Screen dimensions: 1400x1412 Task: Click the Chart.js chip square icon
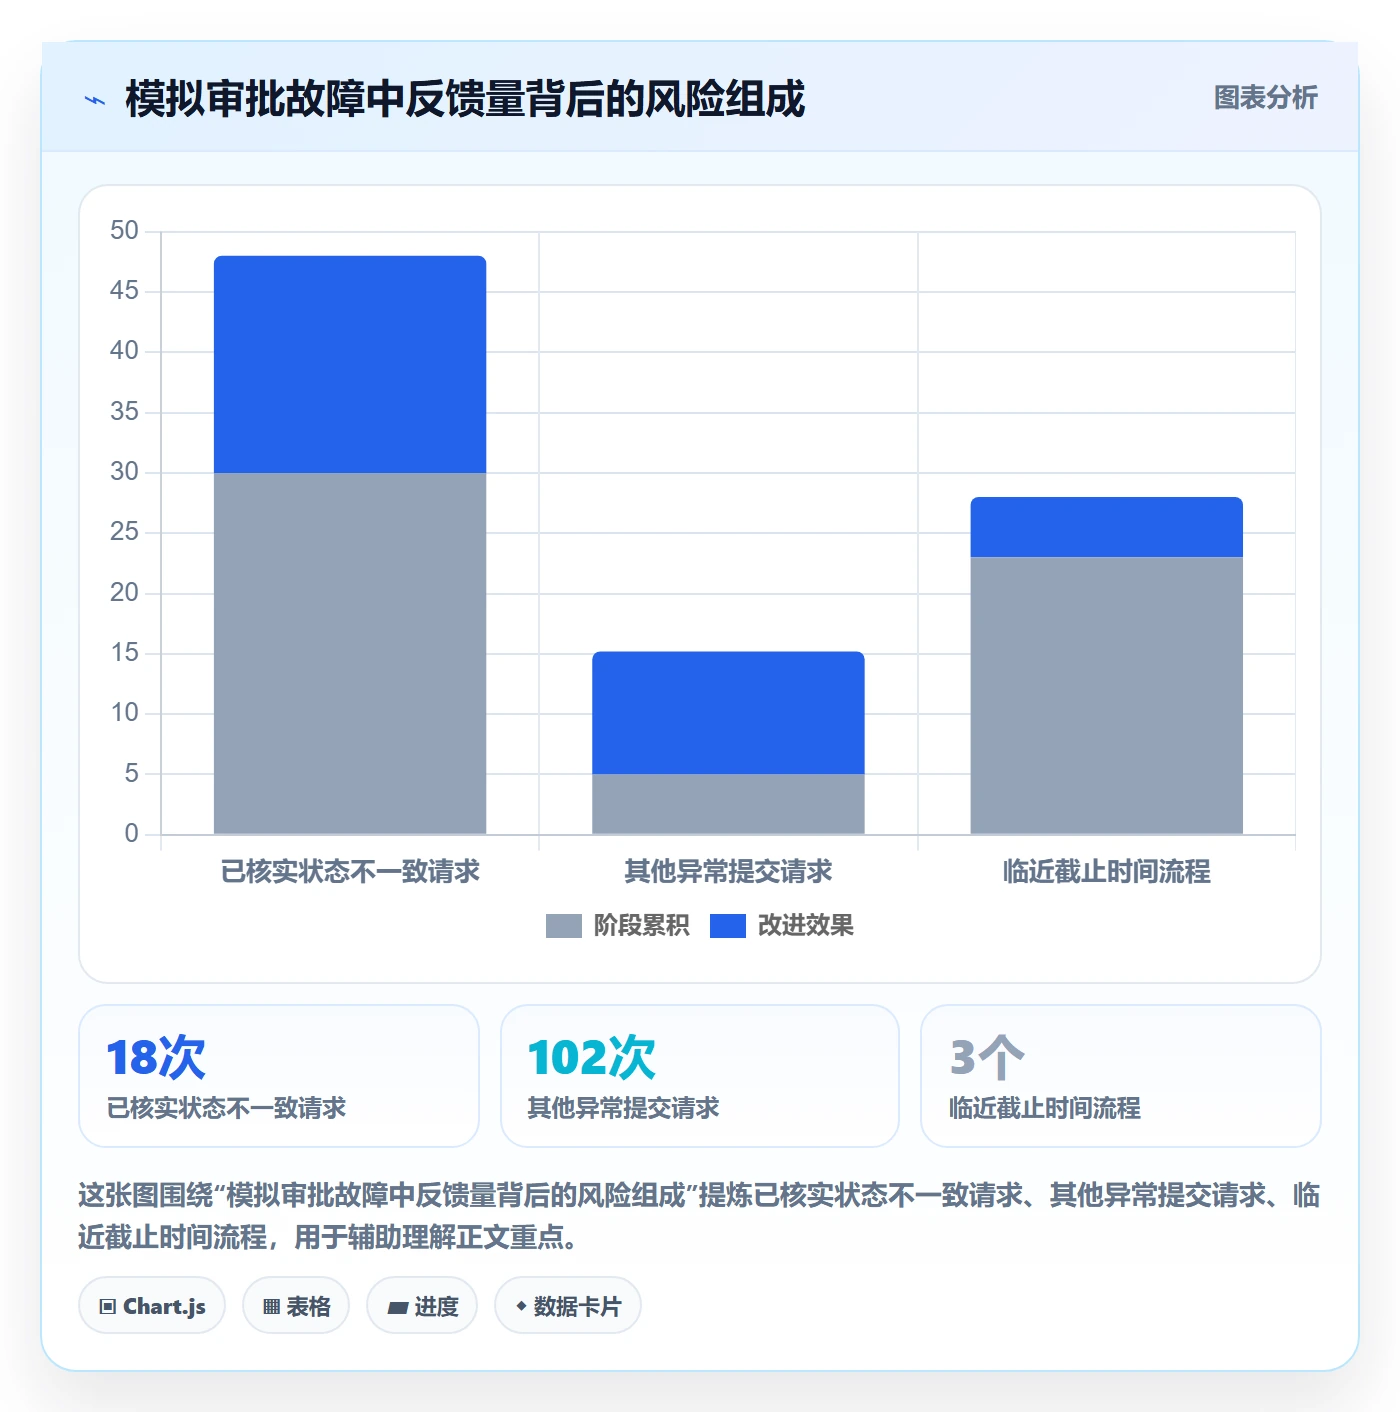tap(108, 1306)
